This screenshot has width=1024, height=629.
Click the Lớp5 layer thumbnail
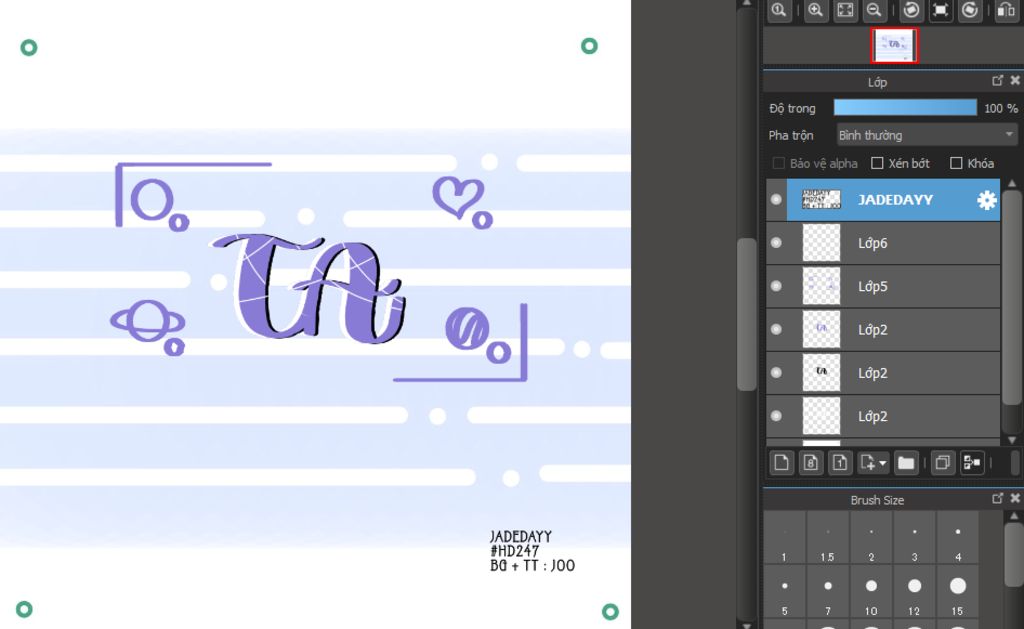[x=821, y=286]
